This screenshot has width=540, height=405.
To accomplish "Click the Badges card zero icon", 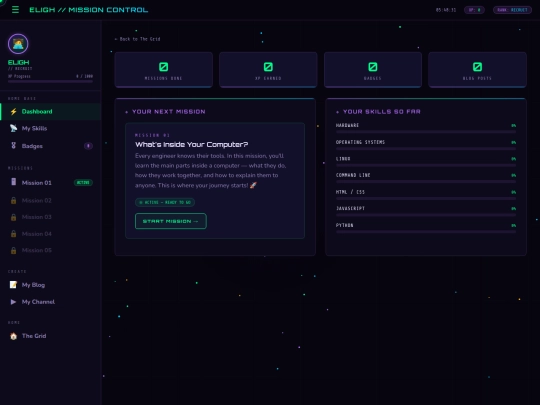I will [373, 67].
